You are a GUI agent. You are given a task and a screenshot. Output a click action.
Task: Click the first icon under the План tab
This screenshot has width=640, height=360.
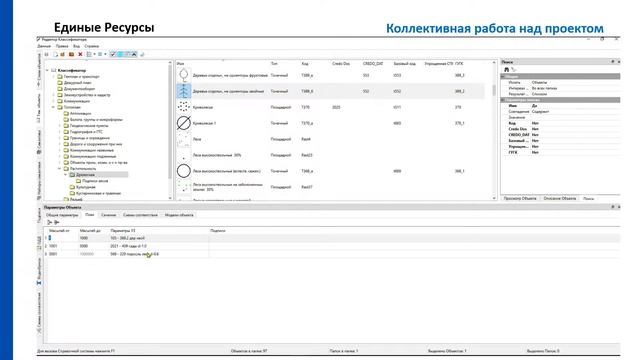pos(49,222)
